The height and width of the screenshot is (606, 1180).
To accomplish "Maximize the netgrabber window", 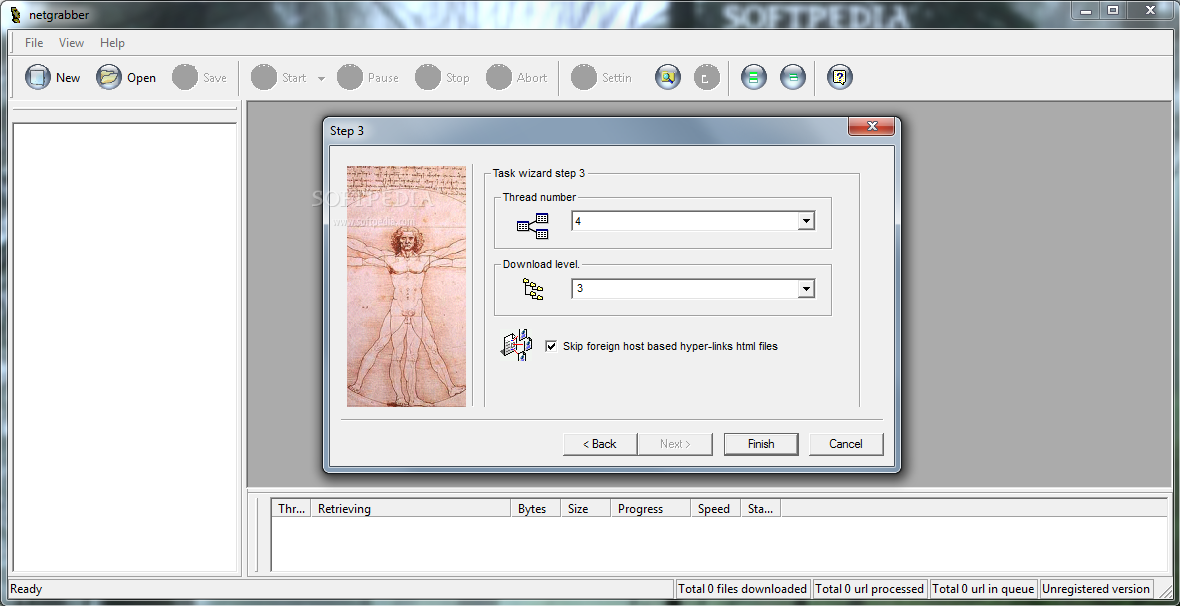I will (x=1113, y=11).
